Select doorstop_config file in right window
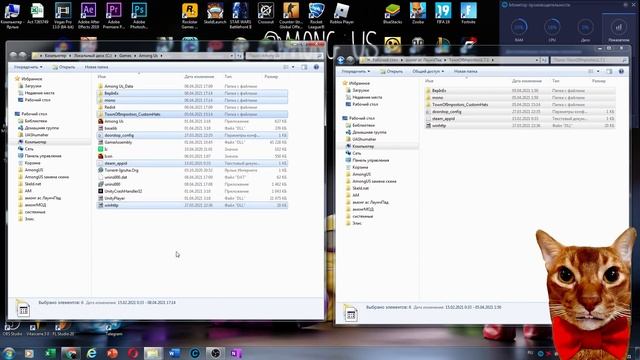The image size is (640, 360). coord(520,111)
